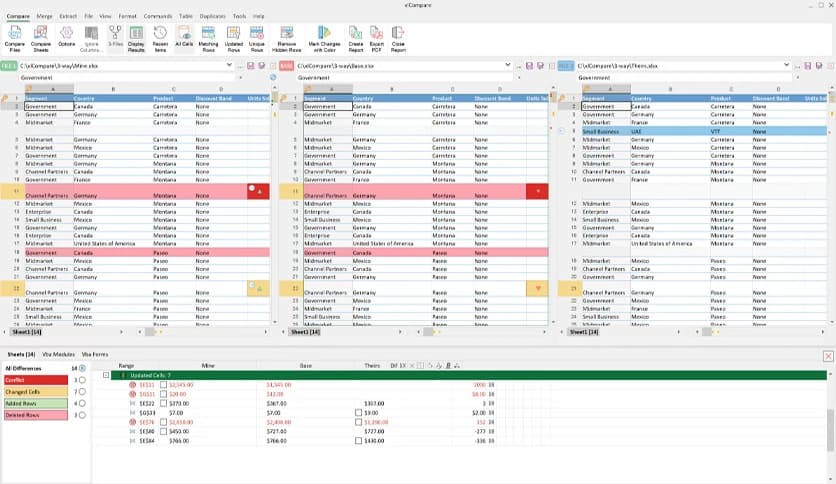This screenshot has width=836, height=484.
Task: Click the red merge icon on Mine row 11
Action: click(258, 191)
